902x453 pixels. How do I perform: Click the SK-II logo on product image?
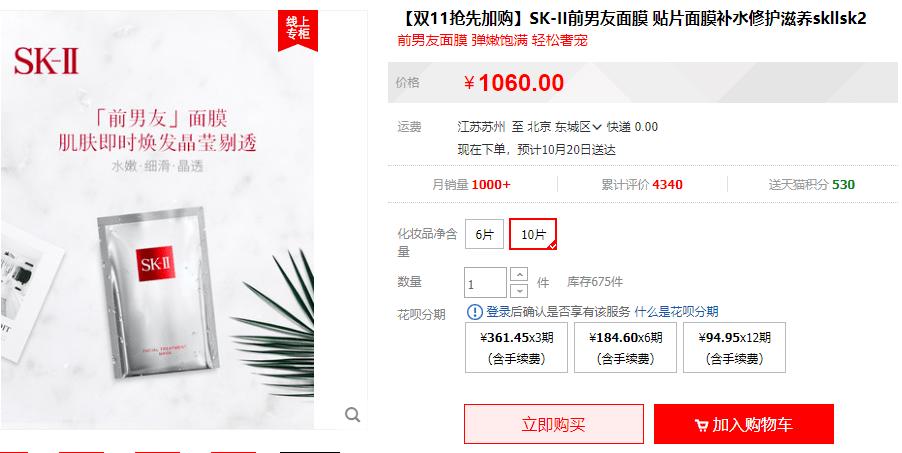(46, 61)
